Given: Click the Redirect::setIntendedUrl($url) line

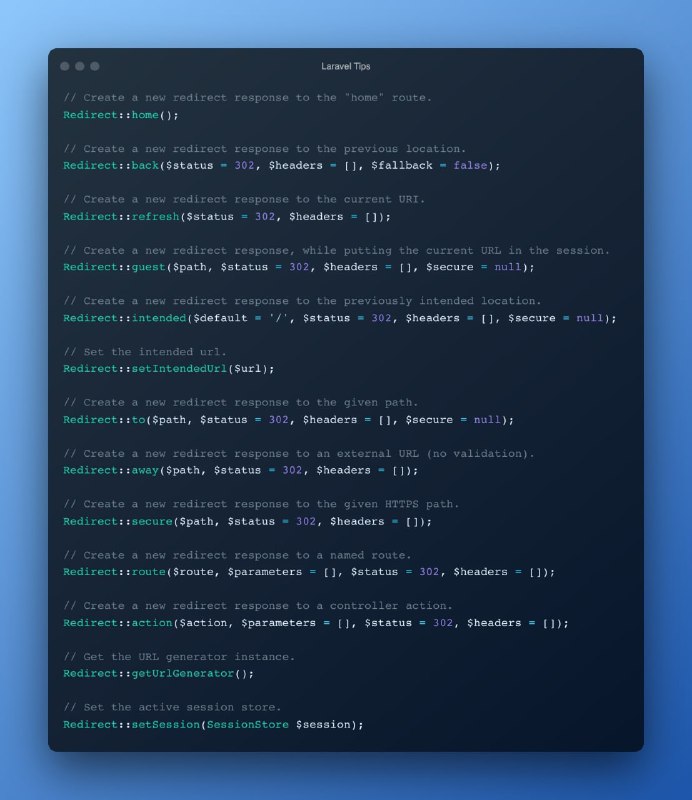Looking at the screenshot, I should 169,368.
